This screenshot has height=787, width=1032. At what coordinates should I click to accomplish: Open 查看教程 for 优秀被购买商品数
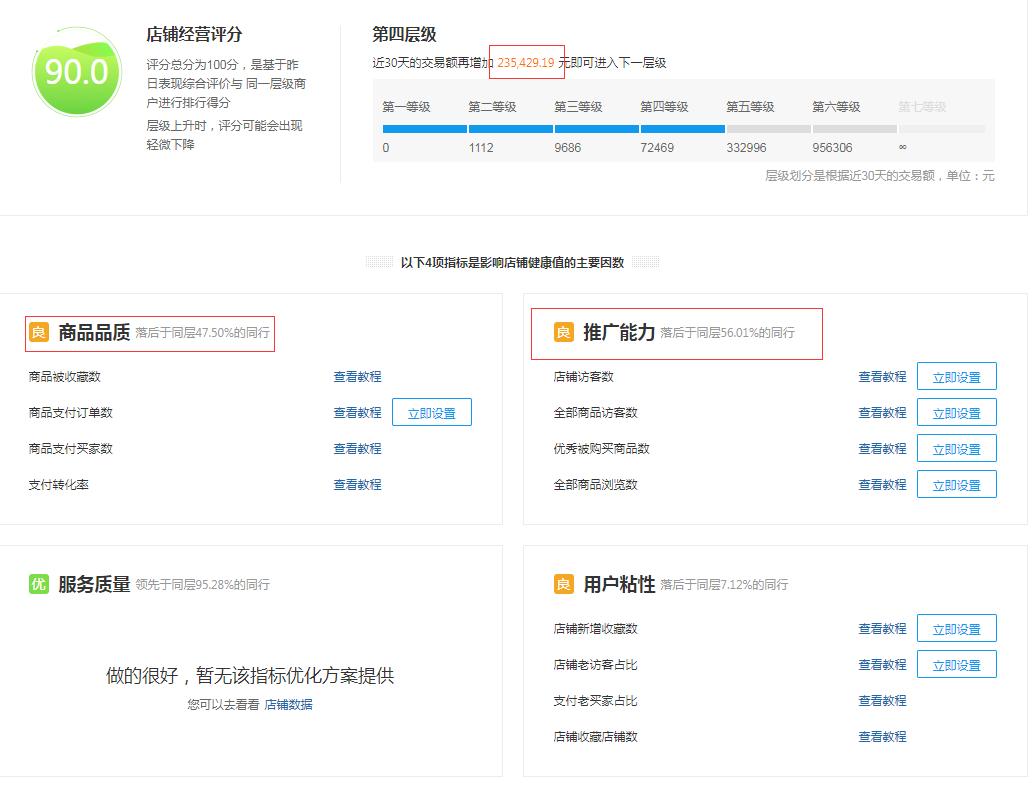[x=881, y=448]
